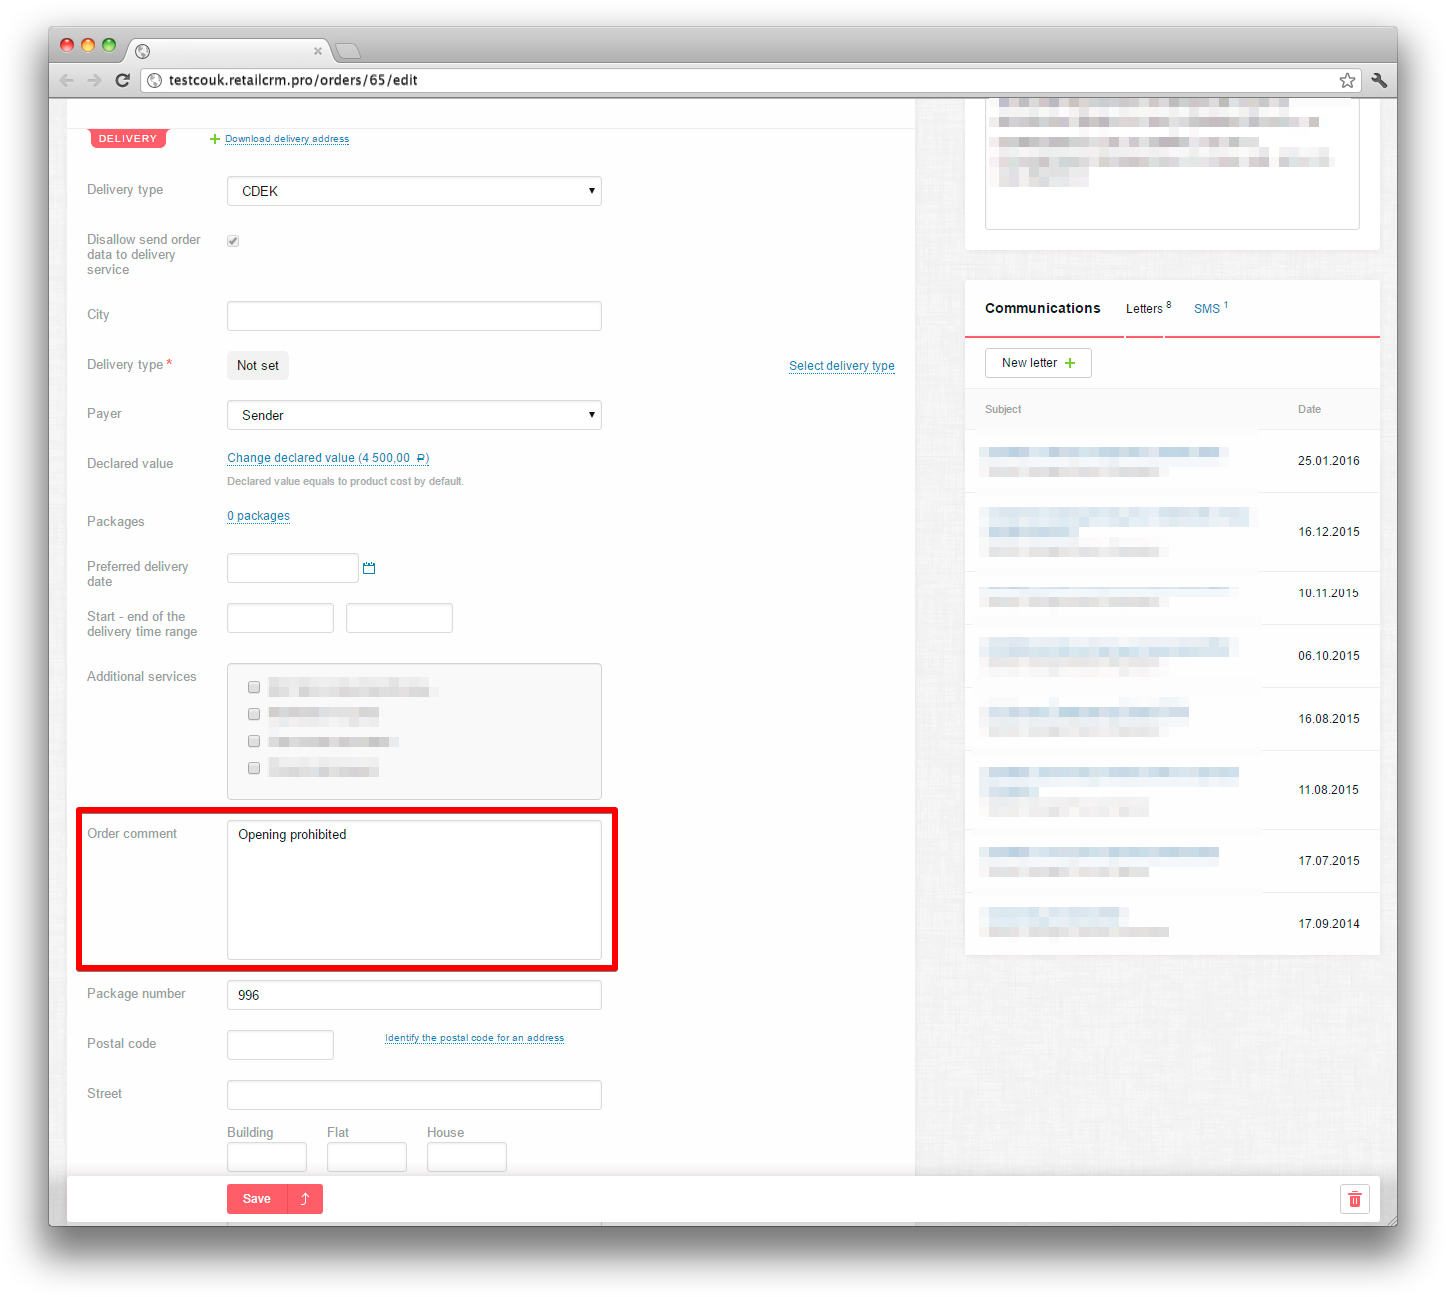Click the New letter button
1446x1297 pixels.
[x=1038, y=363]
